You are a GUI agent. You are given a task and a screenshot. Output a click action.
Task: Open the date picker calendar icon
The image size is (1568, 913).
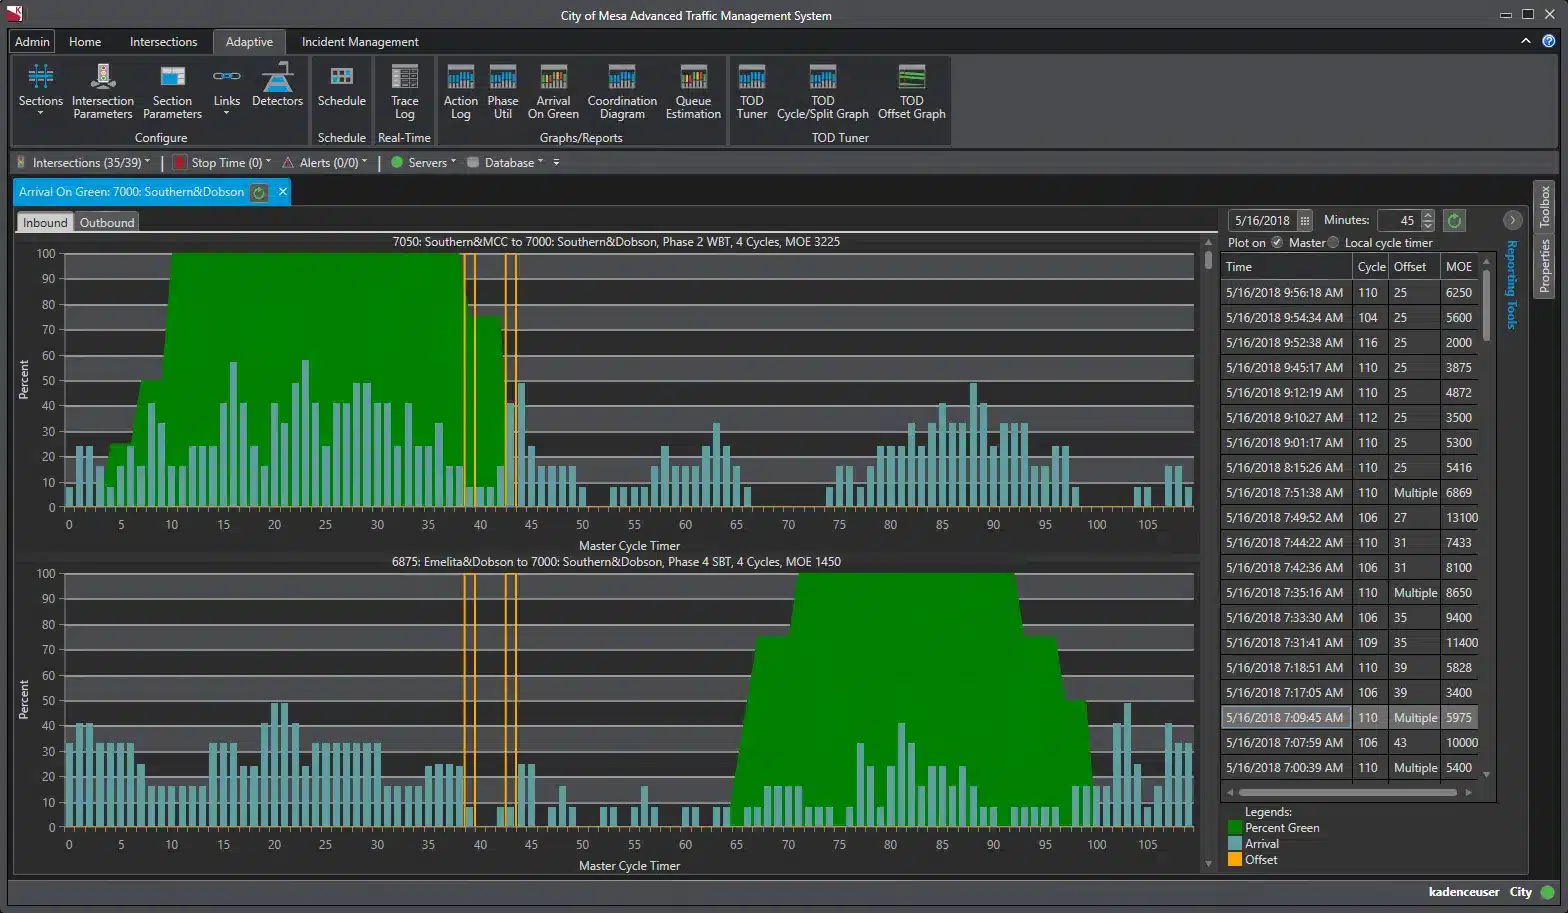tap(1305, 221)
